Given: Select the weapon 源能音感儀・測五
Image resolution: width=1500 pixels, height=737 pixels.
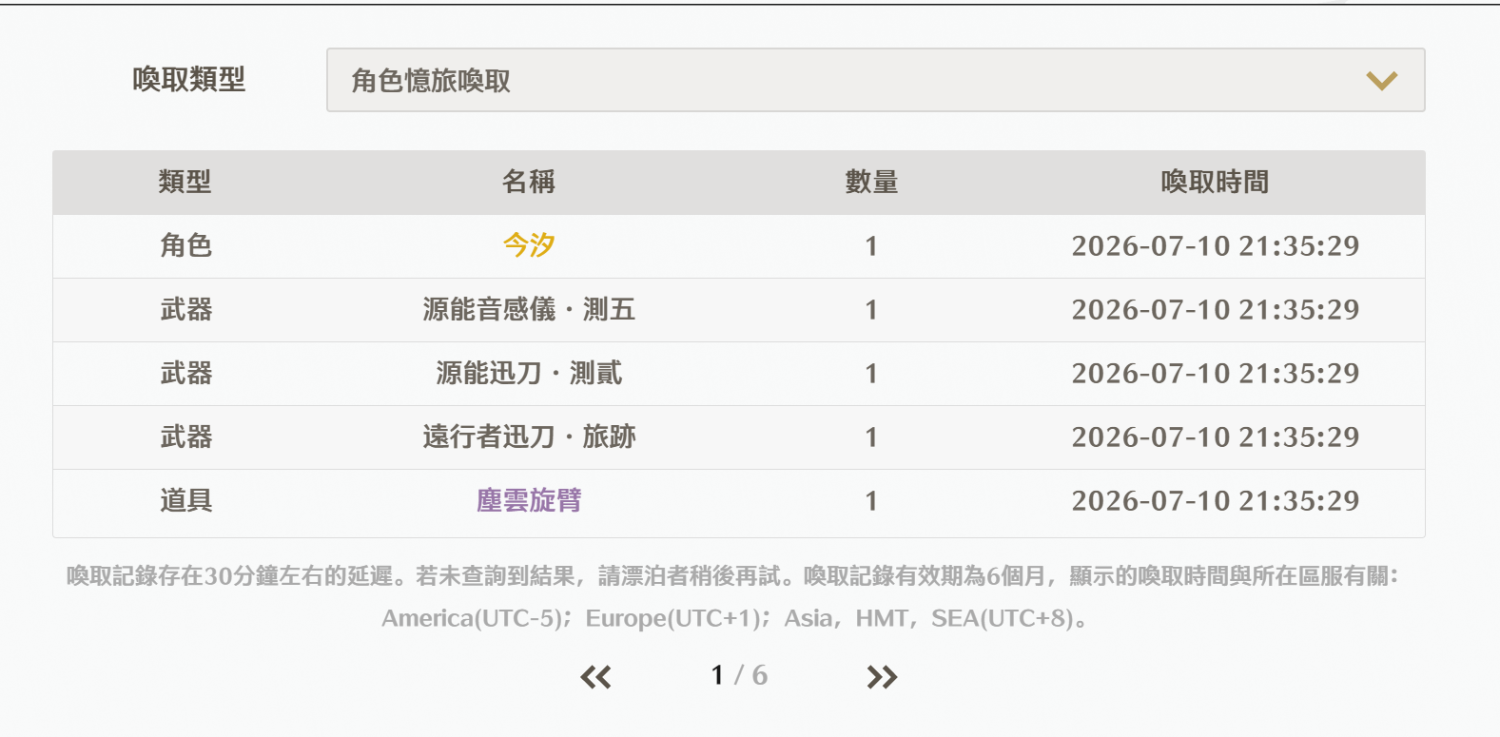Looking at the screenshot, I should (x=528, y=310).
